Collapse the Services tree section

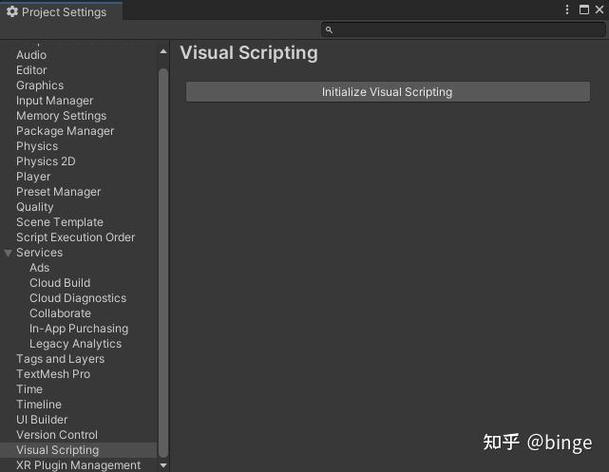[8, 253]
